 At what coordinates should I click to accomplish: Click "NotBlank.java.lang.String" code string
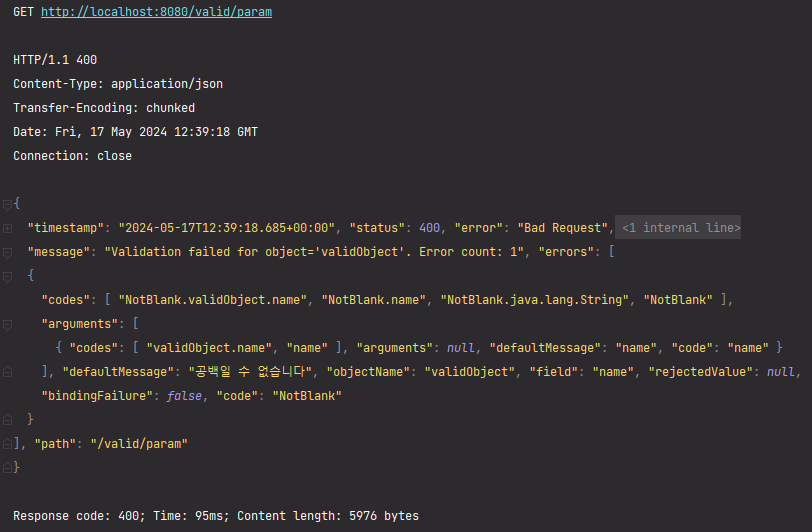click(534, 300)
